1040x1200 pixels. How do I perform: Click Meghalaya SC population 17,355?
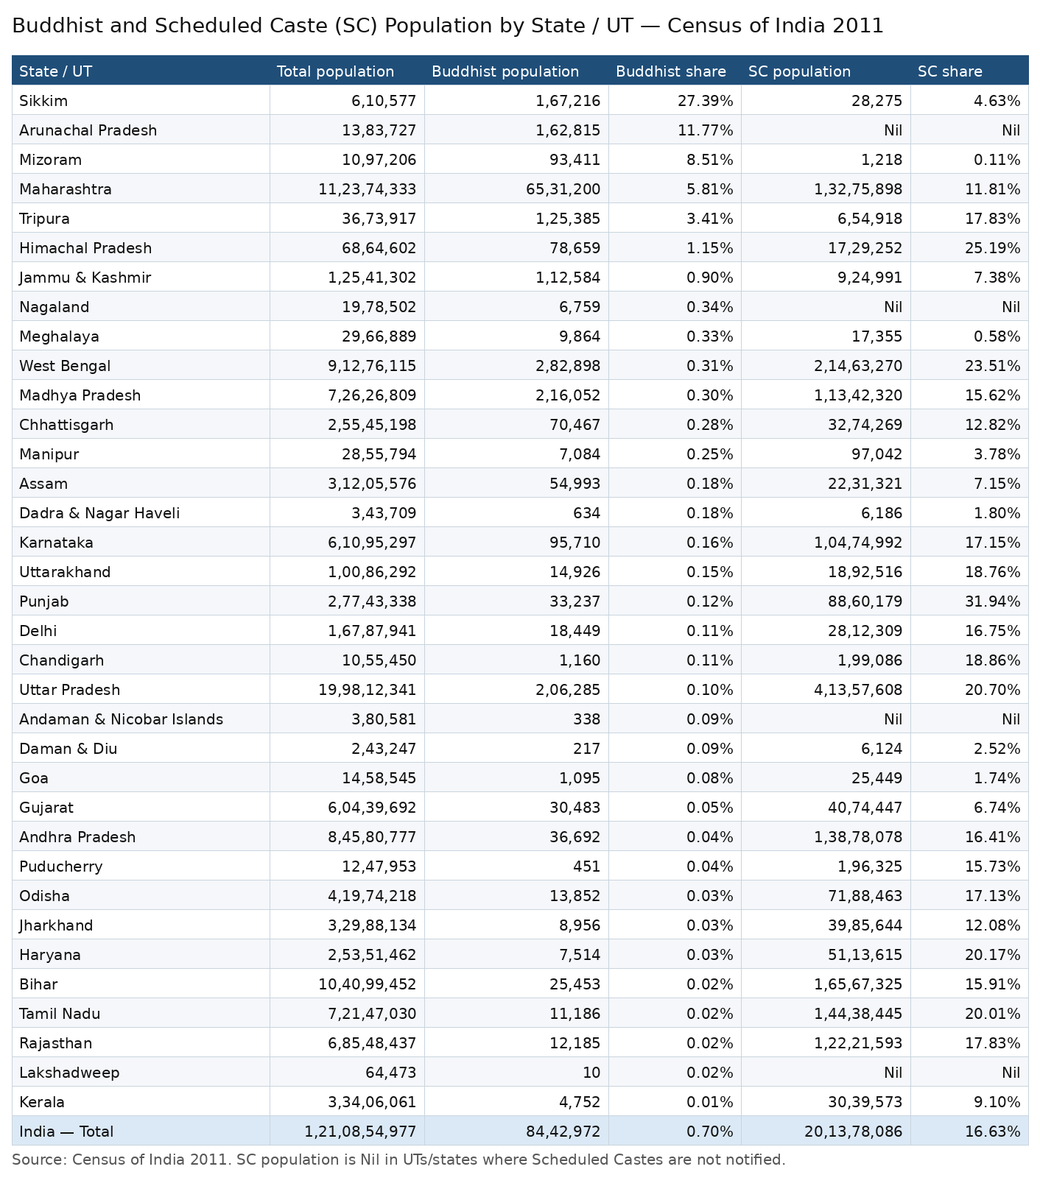(826, 336)
